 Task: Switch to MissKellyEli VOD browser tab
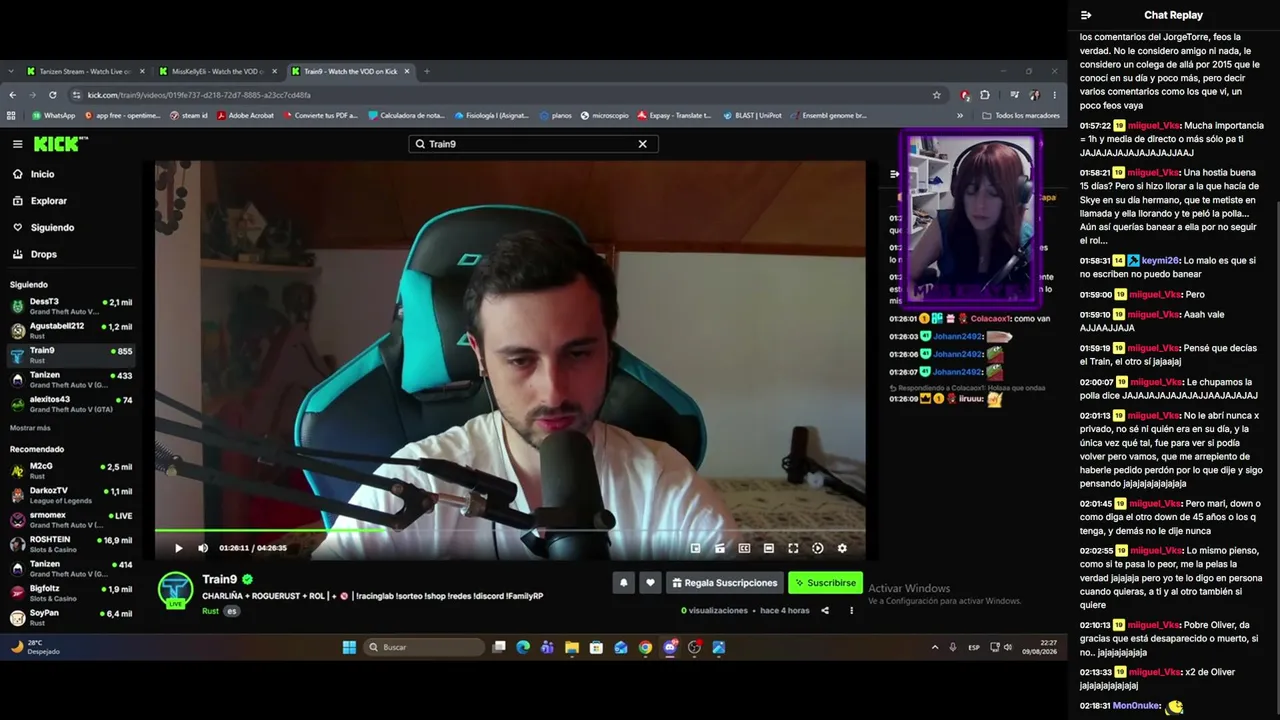(x=217, y=71)
